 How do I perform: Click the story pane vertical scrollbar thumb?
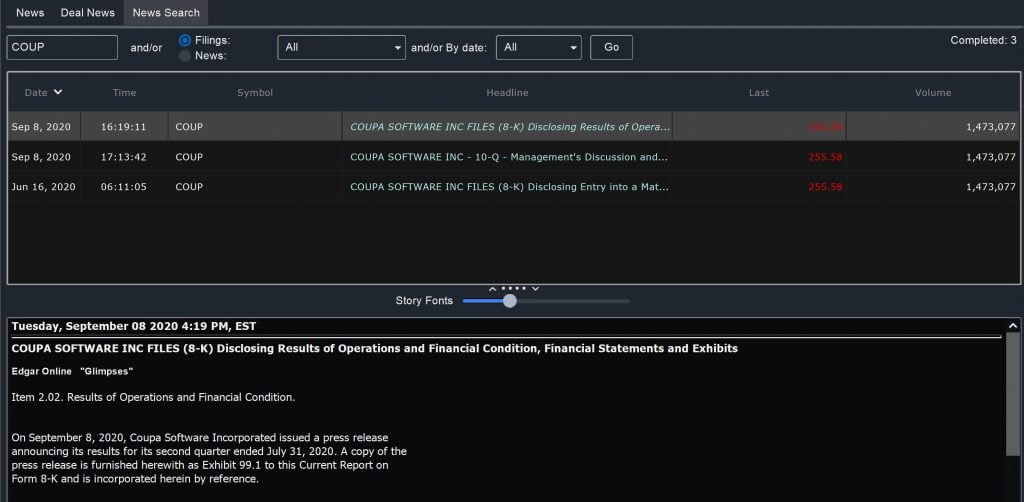coord(1013,394)
